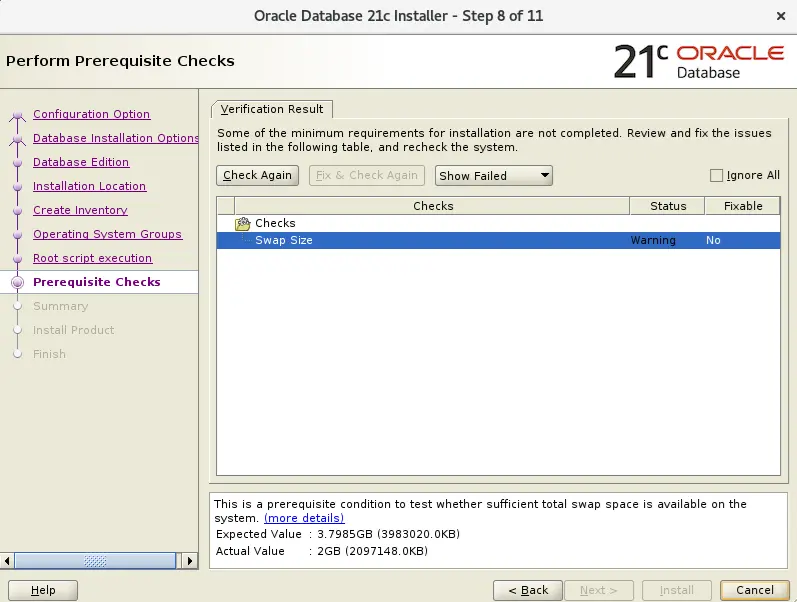Open Operating System Groups step
Screen dimensions: 797x602
tap(107, 234)
